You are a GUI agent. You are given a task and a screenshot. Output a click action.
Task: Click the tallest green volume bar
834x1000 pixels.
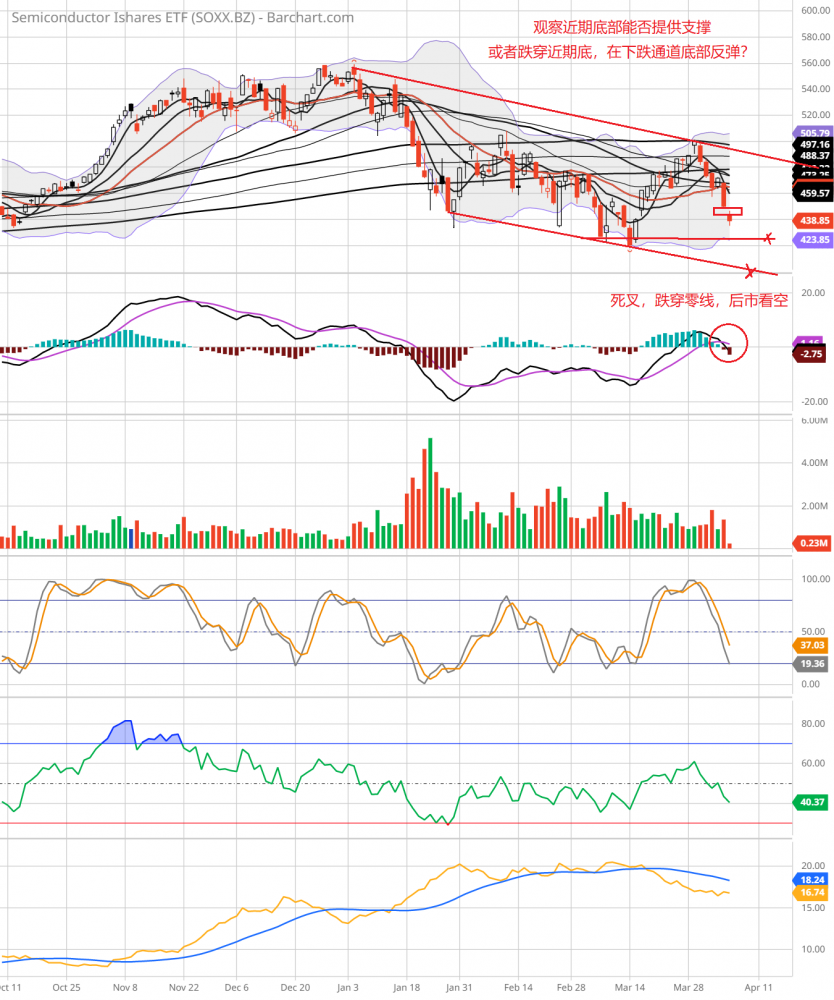(x=430, y=492)
